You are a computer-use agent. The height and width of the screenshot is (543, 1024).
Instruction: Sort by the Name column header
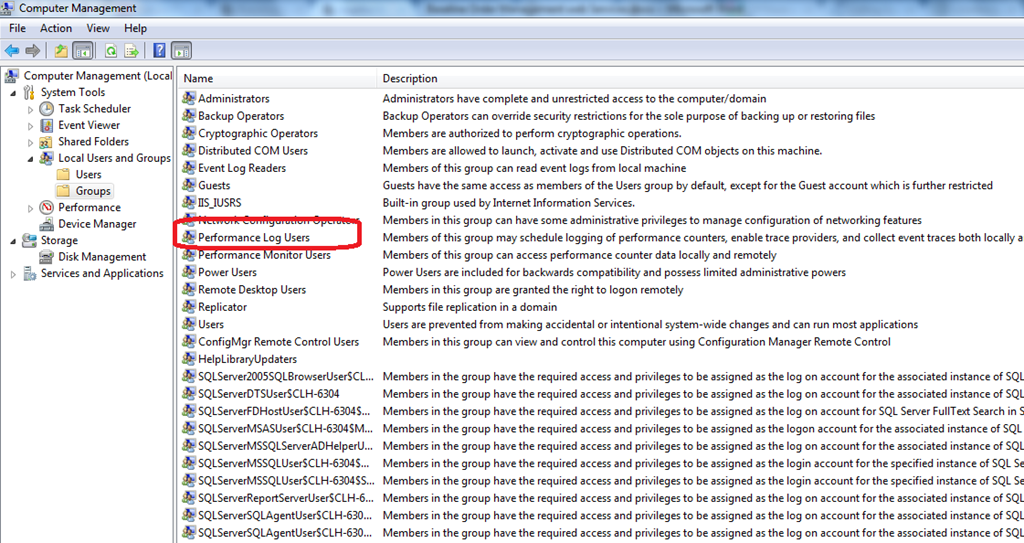click(x=278, y=78)
